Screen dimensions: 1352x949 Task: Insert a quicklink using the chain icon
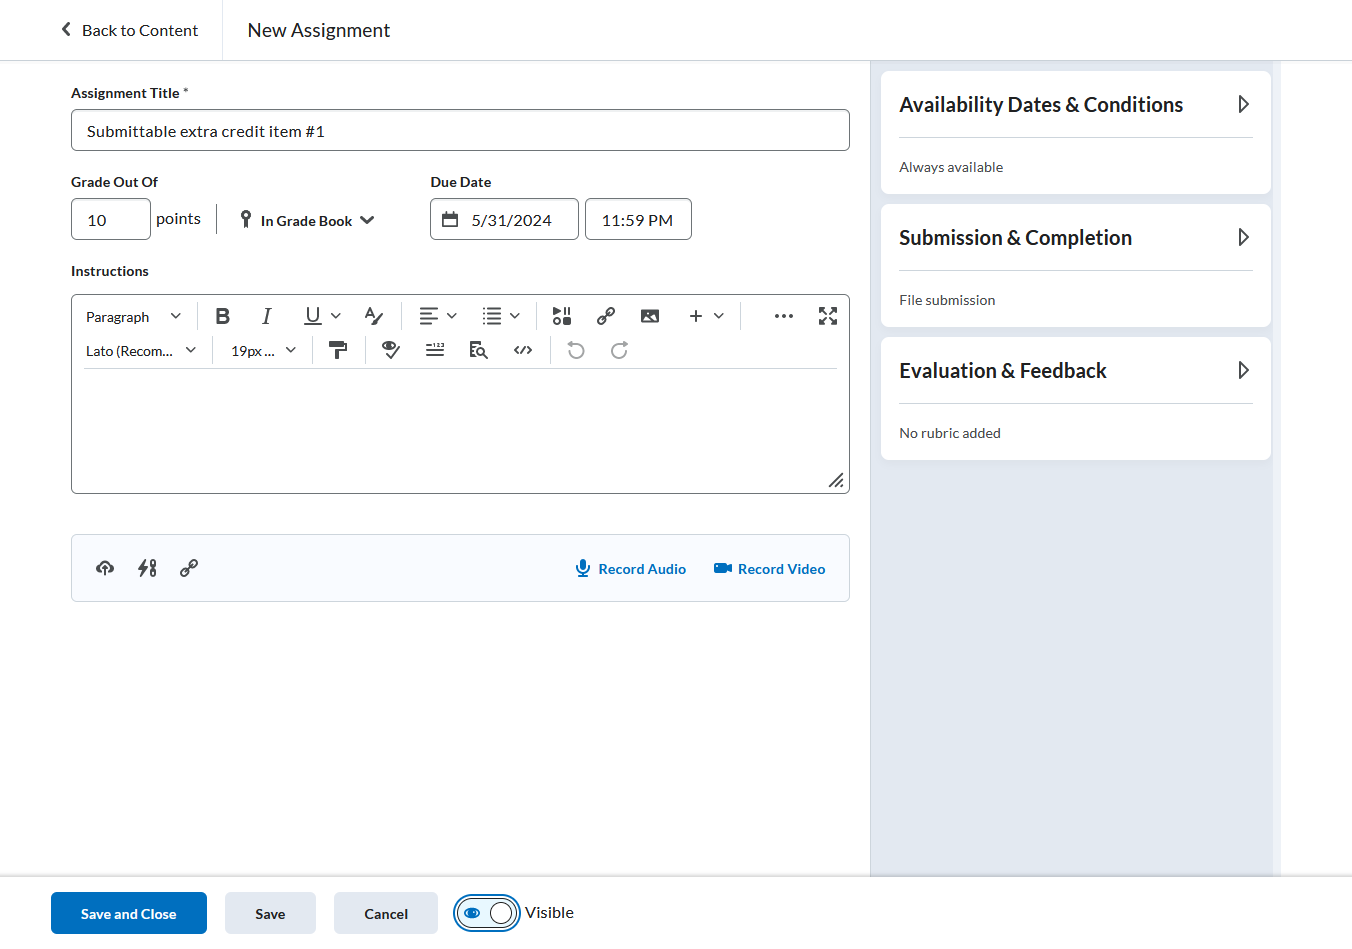click(605, 316)
